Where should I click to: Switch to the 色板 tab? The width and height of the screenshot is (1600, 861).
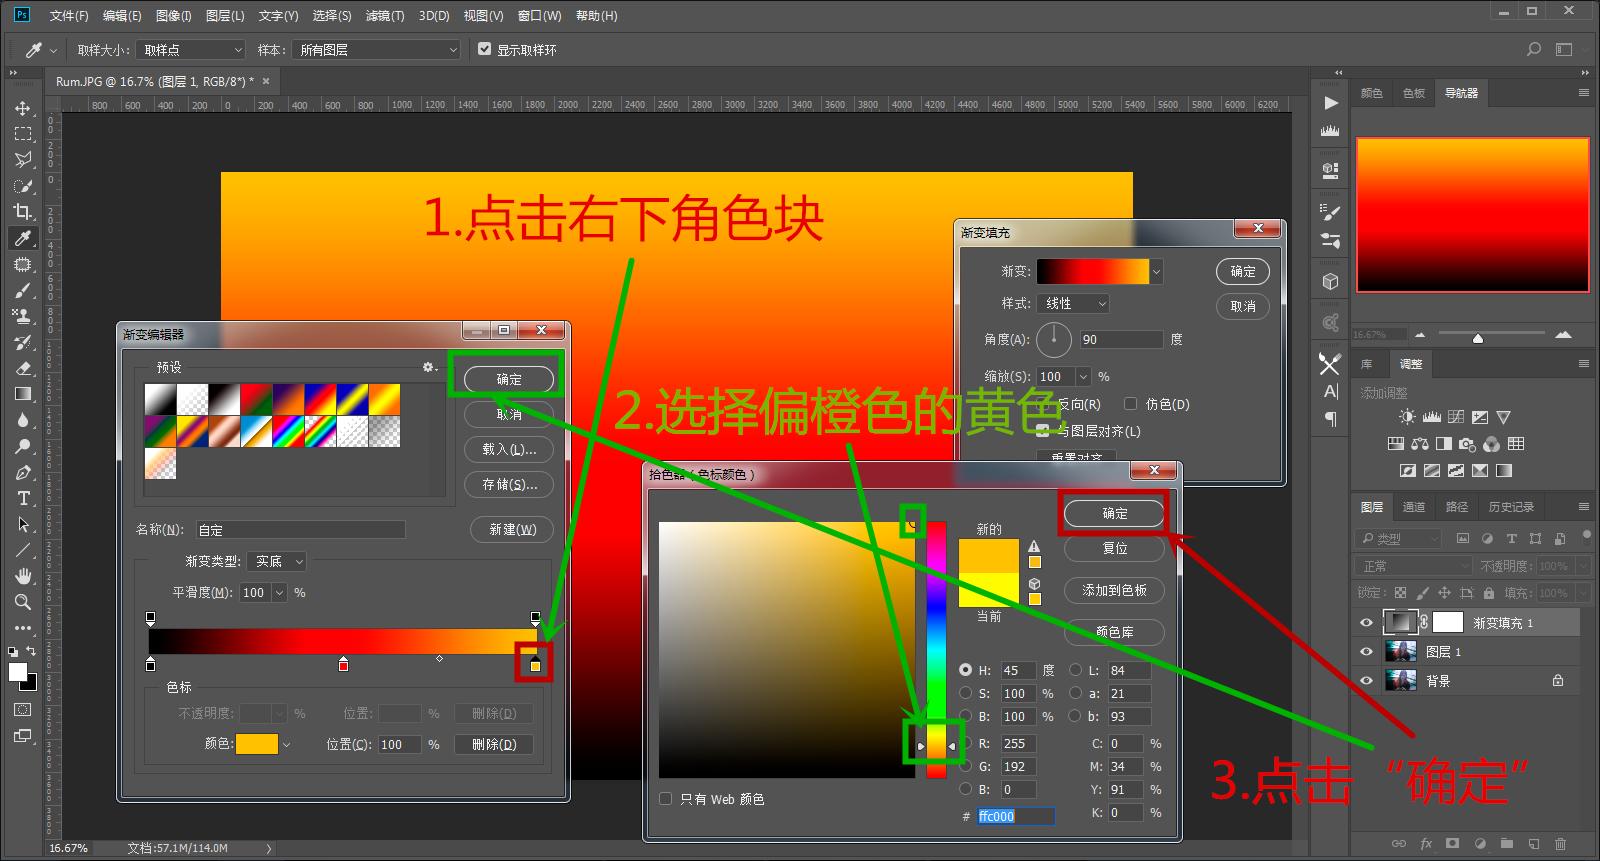[x=1414, y=93]
